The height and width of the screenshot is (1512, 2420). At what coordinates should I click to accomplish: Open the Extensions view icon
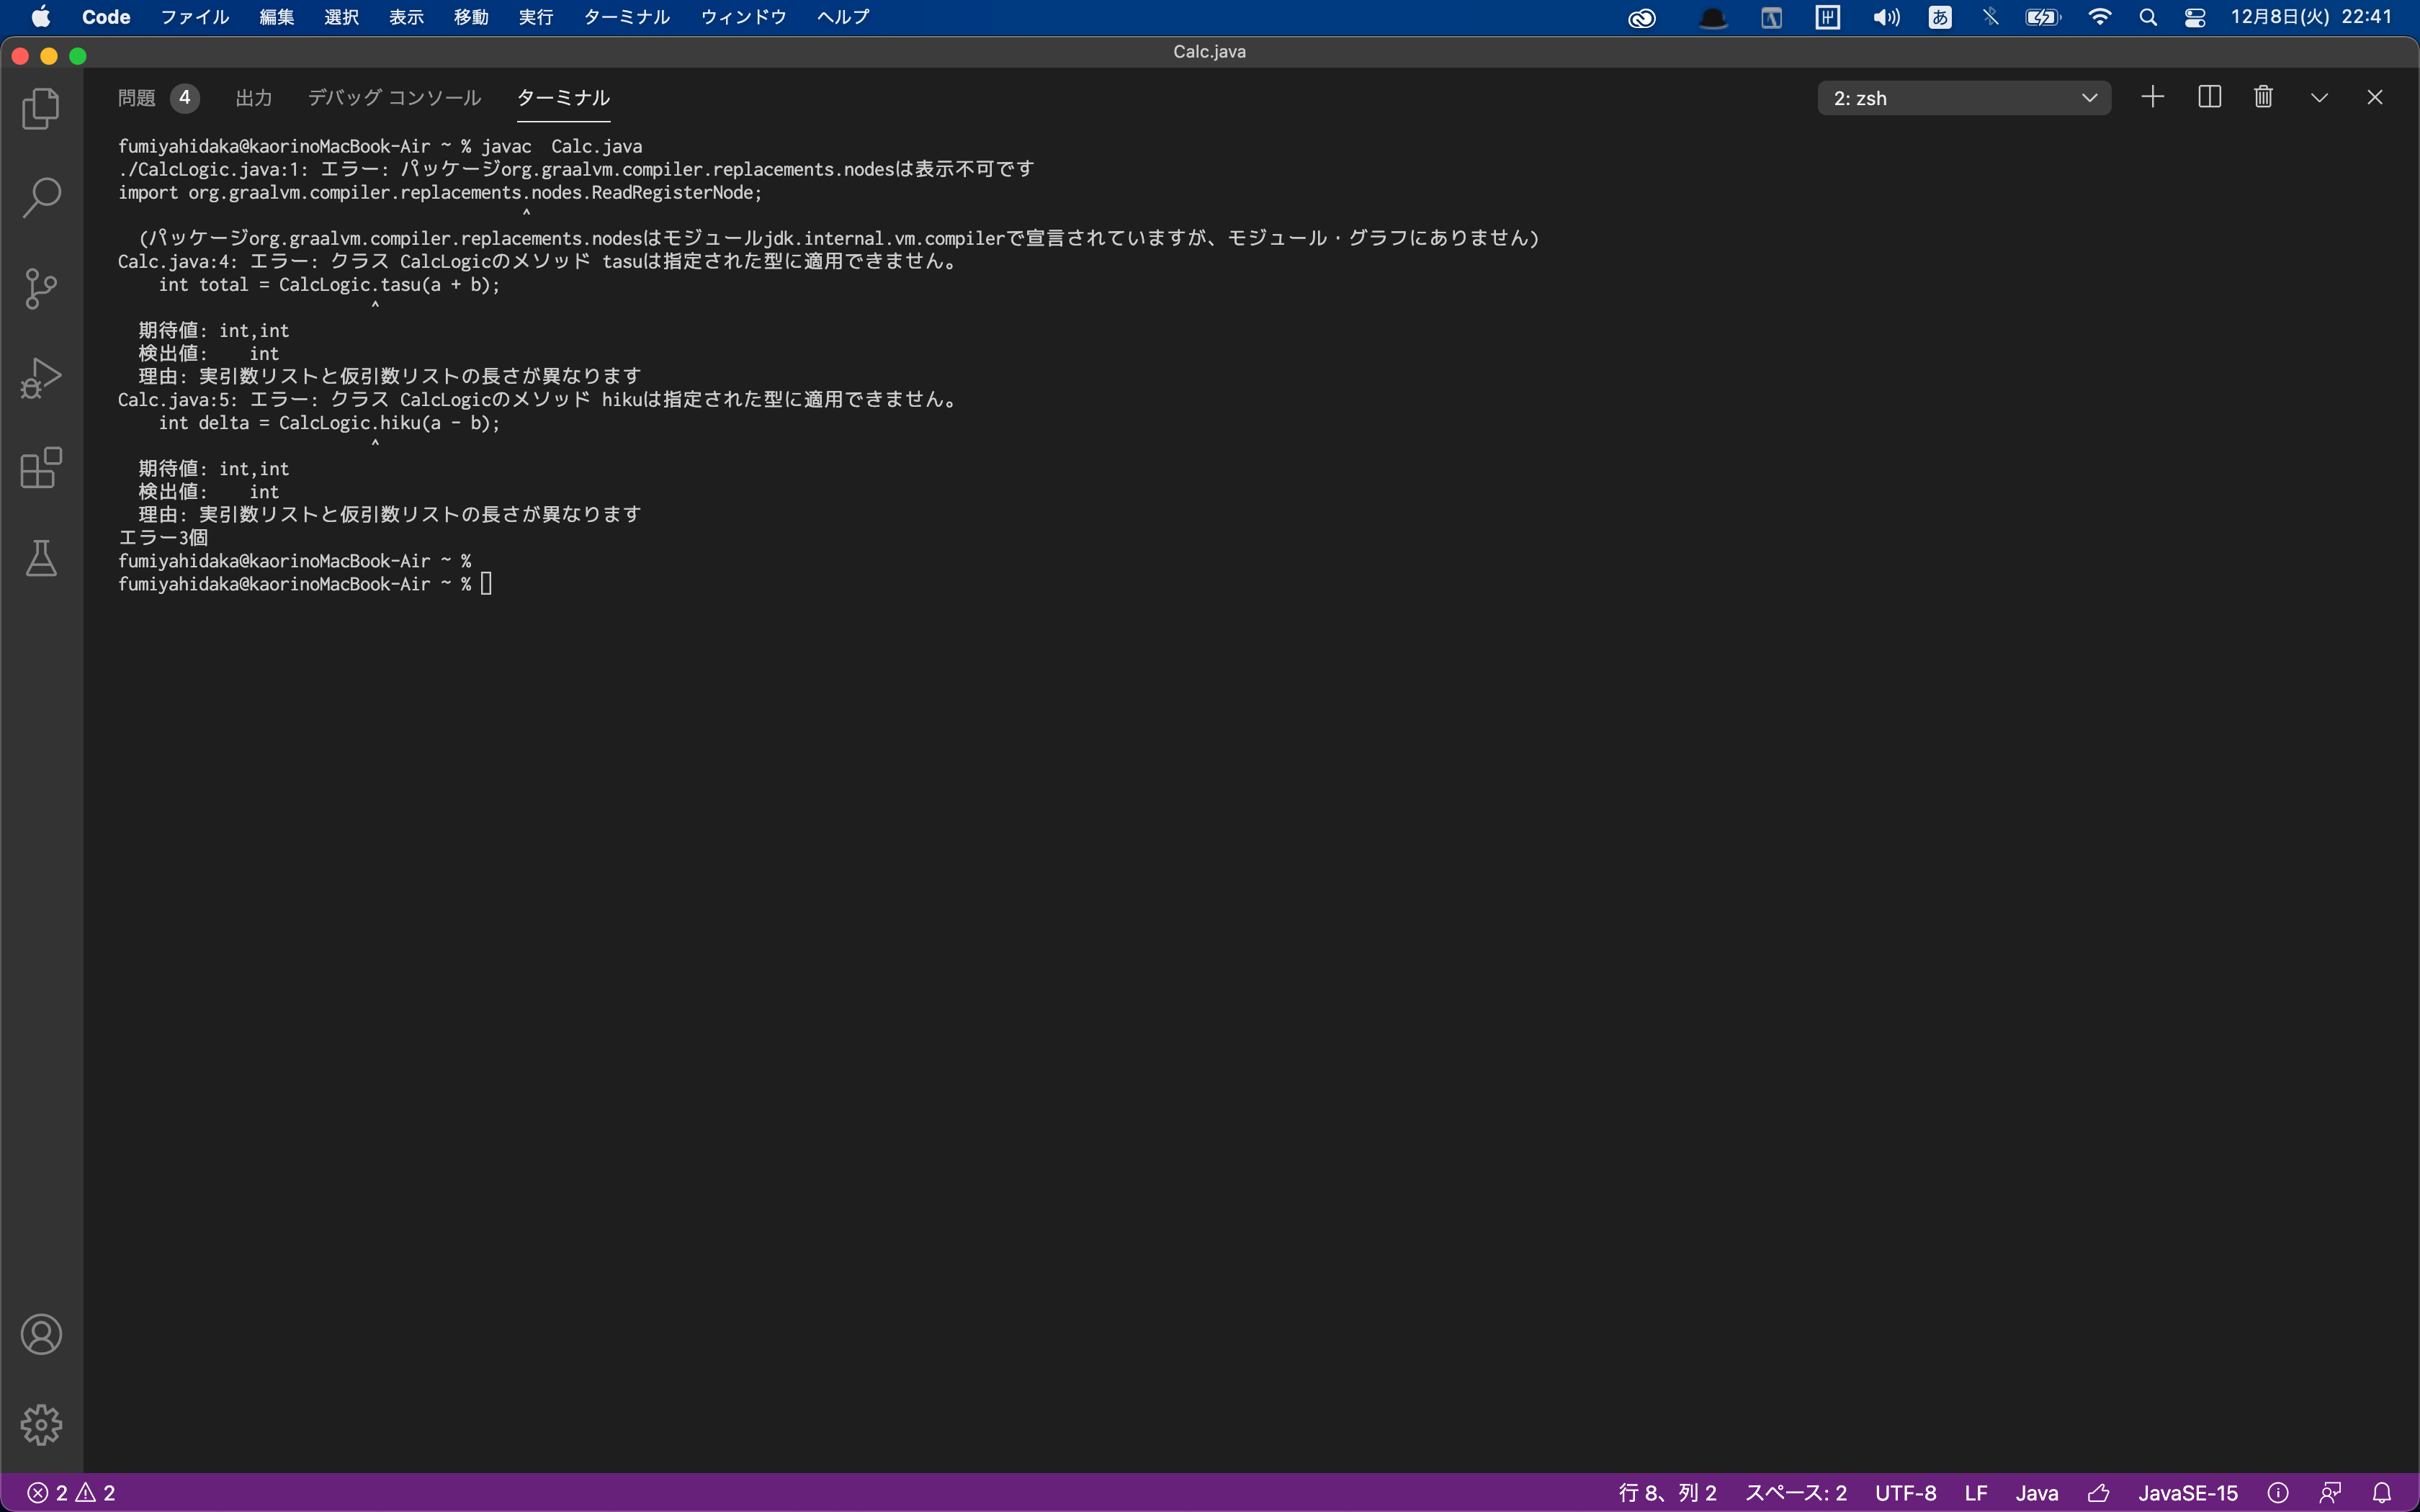[x=41, y=468]
